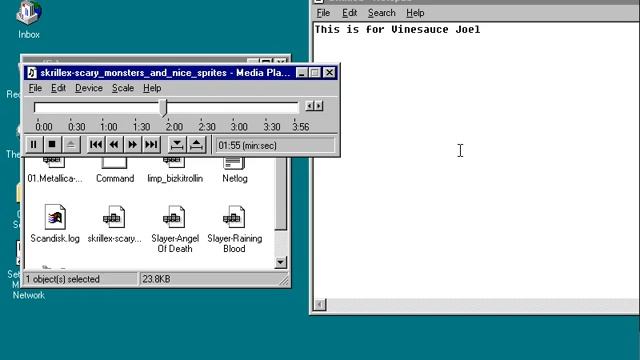Screen dimensions: 640x360
Task: Click the folder window vertical scrollbar thumb
Action: pos(280,194)
